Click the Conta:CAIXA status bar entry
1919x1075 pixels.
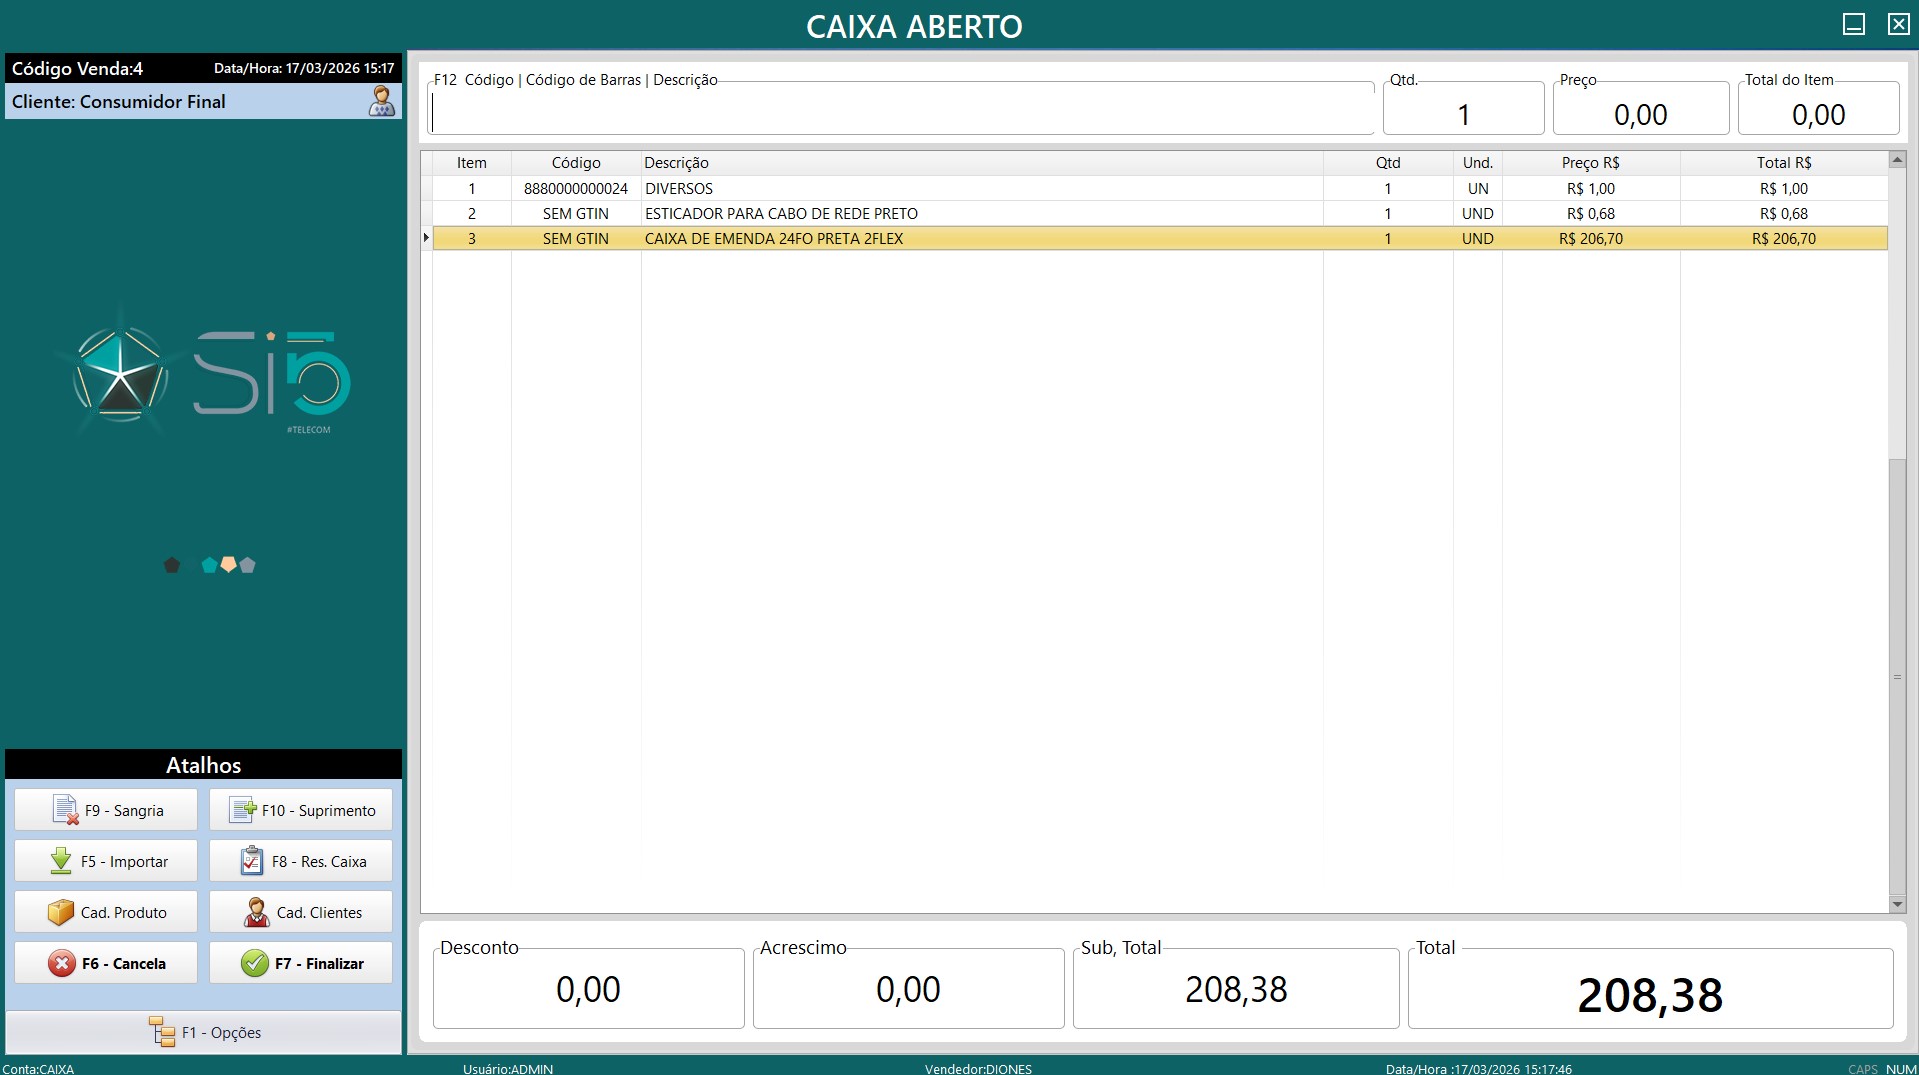38,1068
